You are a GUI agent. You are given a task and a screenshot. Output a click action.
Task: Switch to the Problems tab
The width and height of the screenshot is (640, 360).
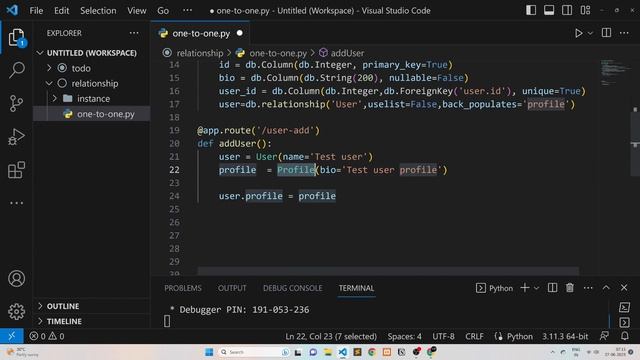click(183, 288)
